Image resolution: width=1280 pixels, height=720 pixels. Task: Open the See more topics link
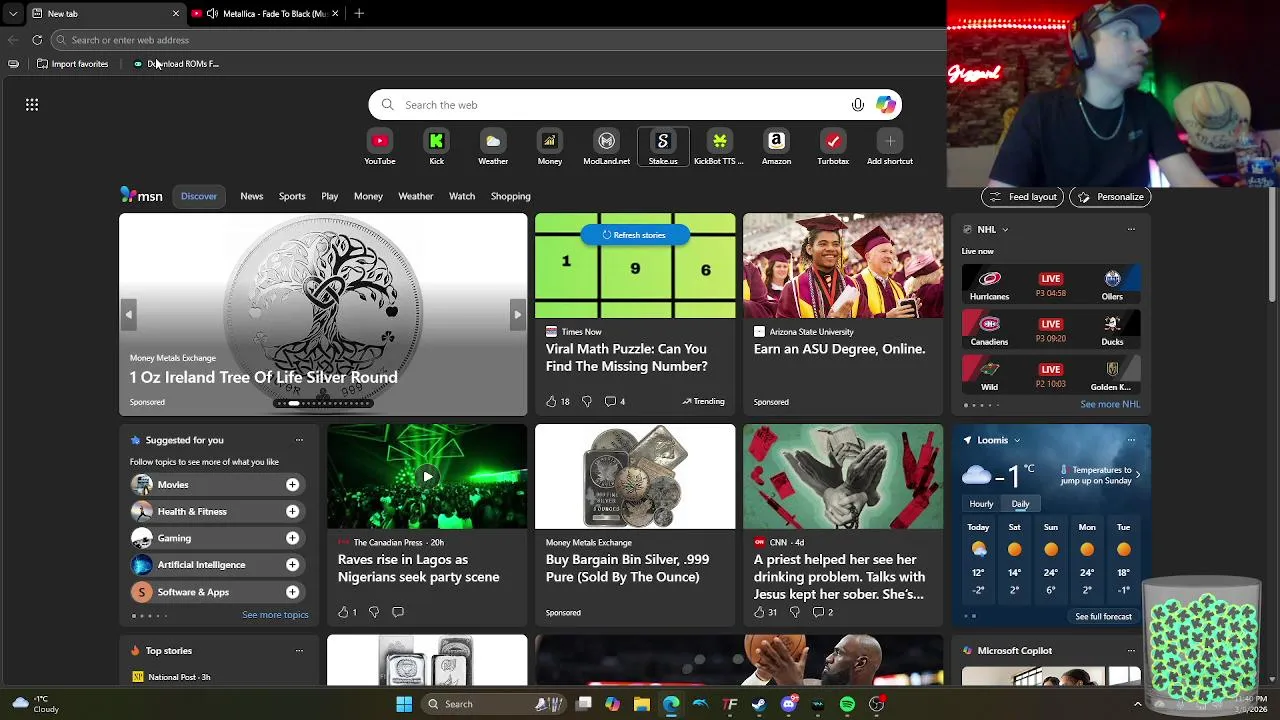tap(275, 615)
